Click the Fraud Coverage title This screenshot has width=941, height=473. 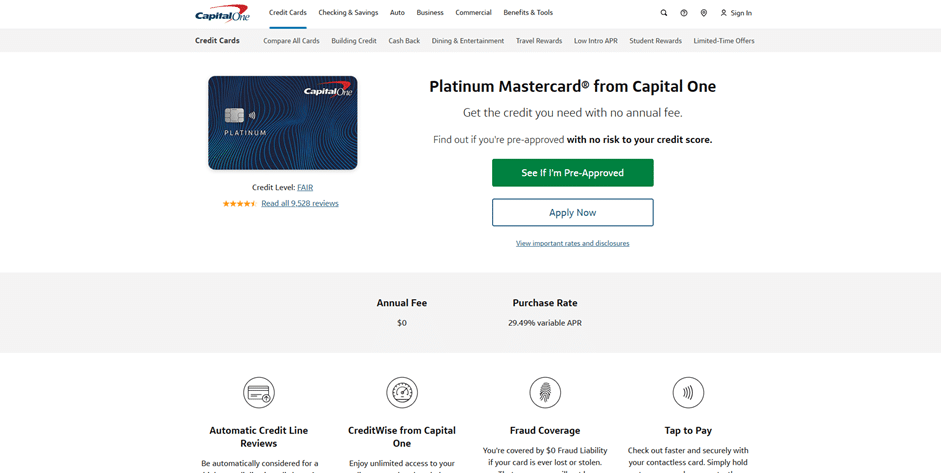[545, 430]
